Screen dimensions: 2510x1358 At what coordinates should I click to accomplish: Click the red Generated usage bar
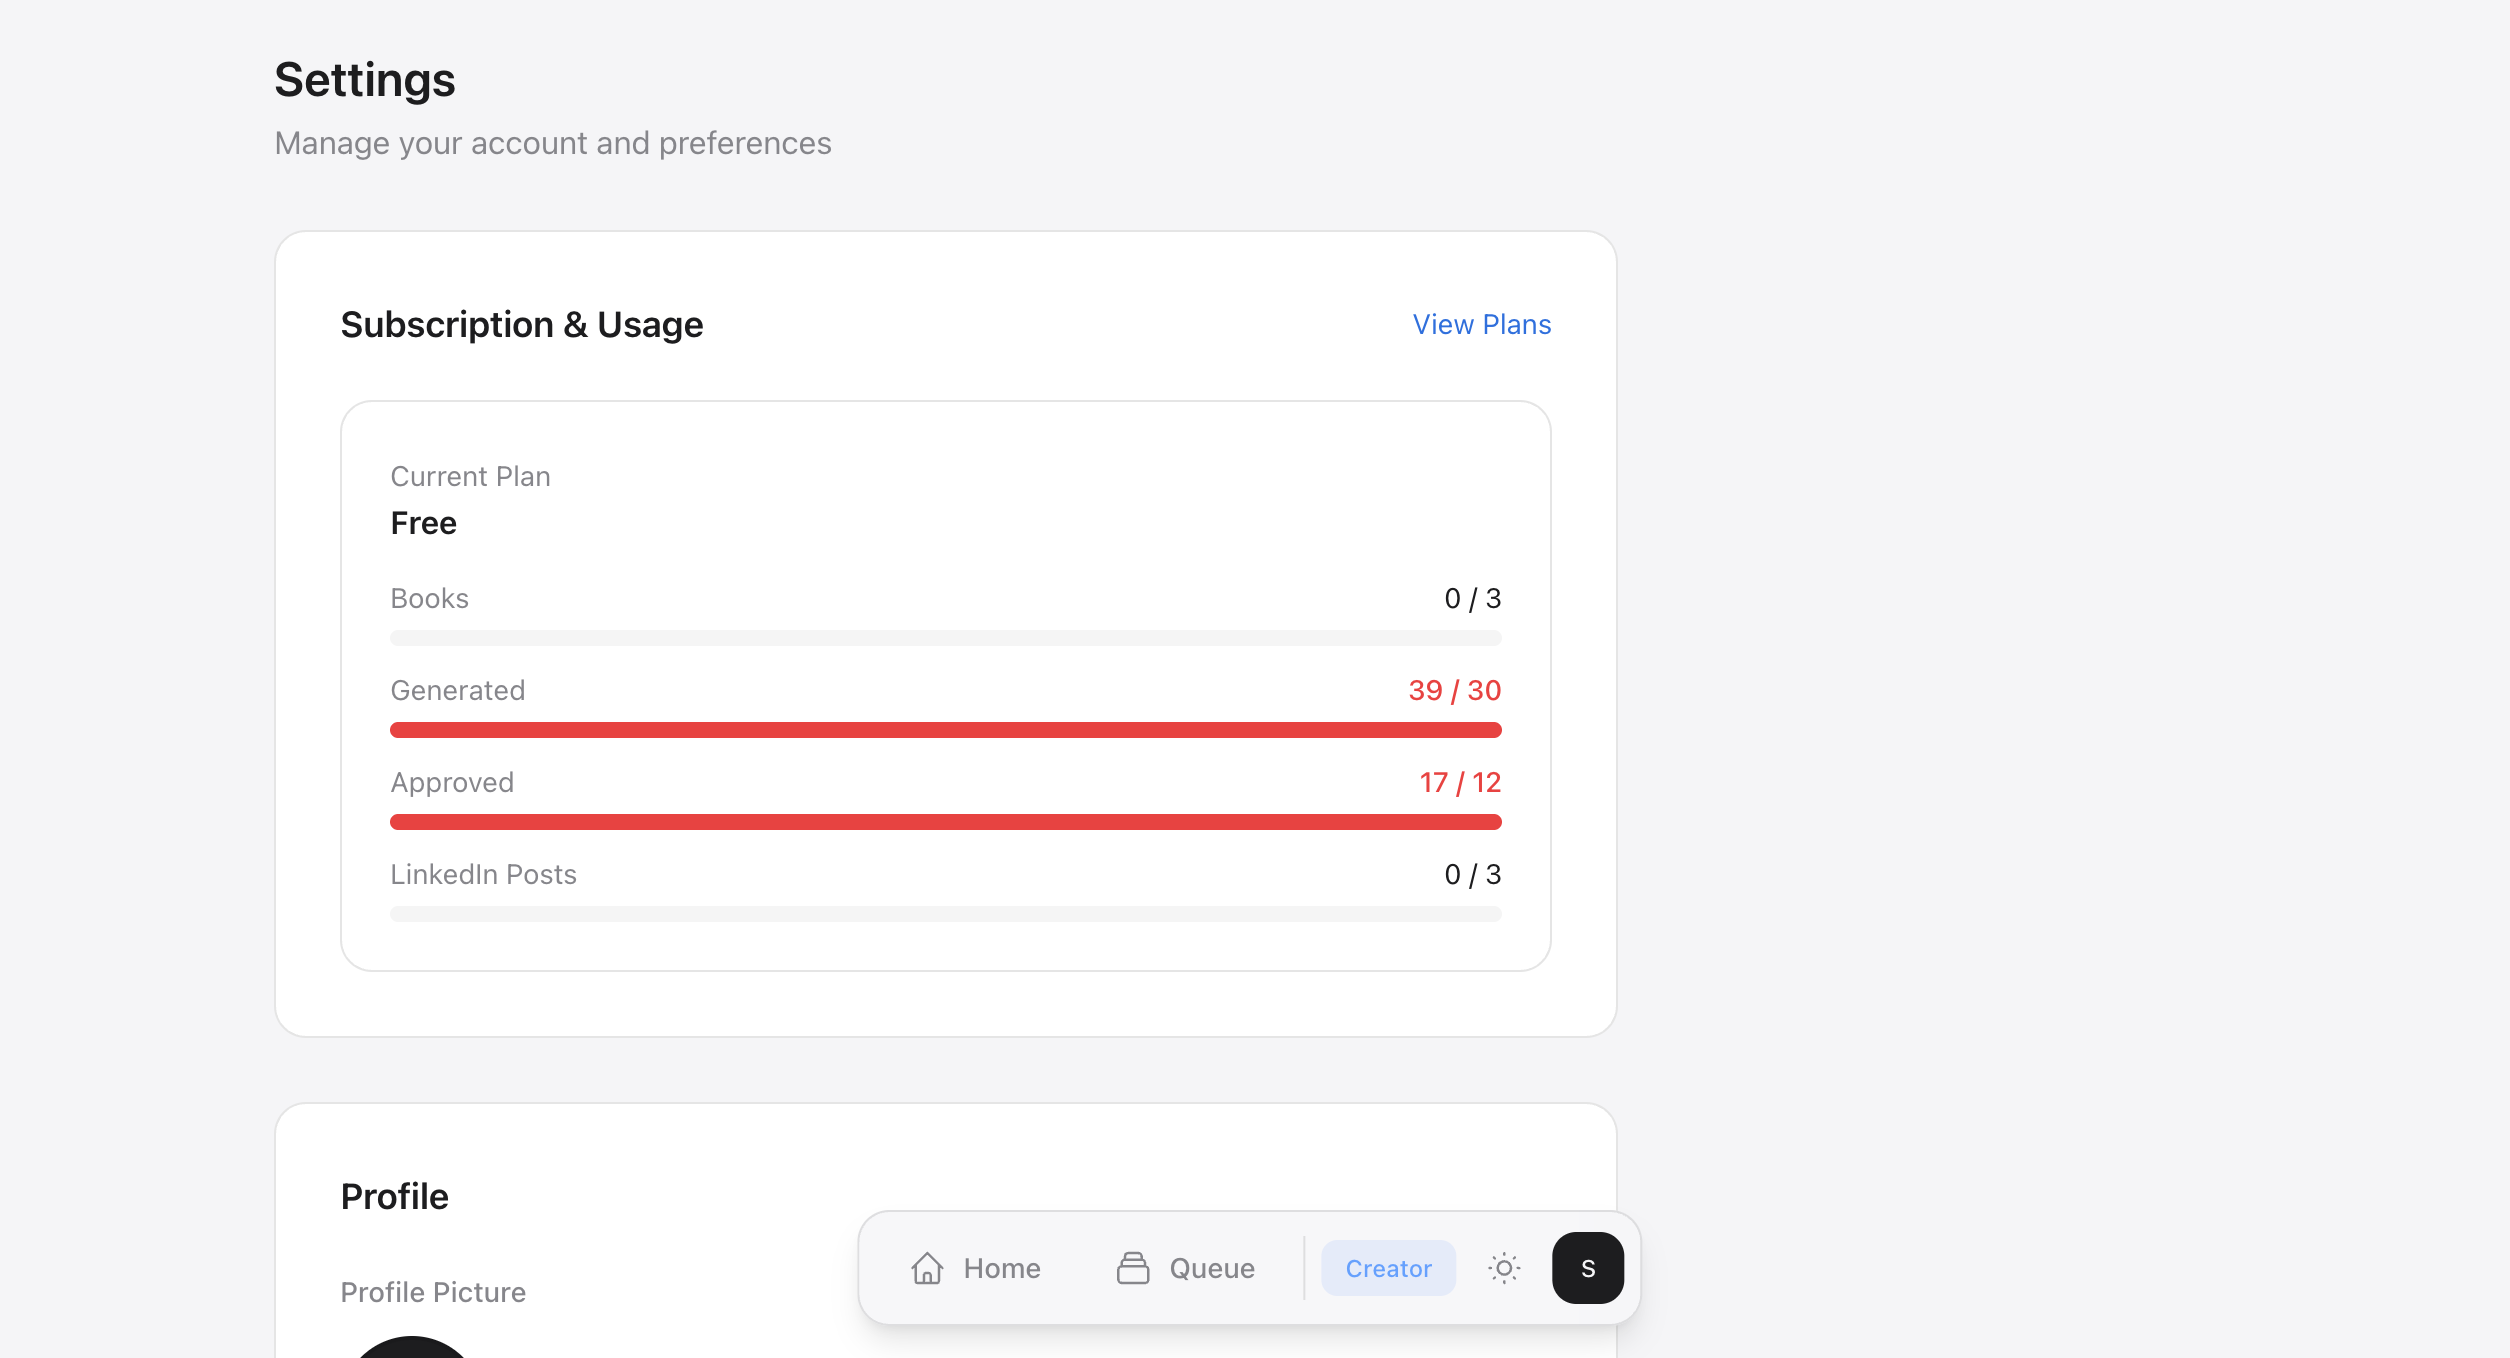tap(945, 730)
